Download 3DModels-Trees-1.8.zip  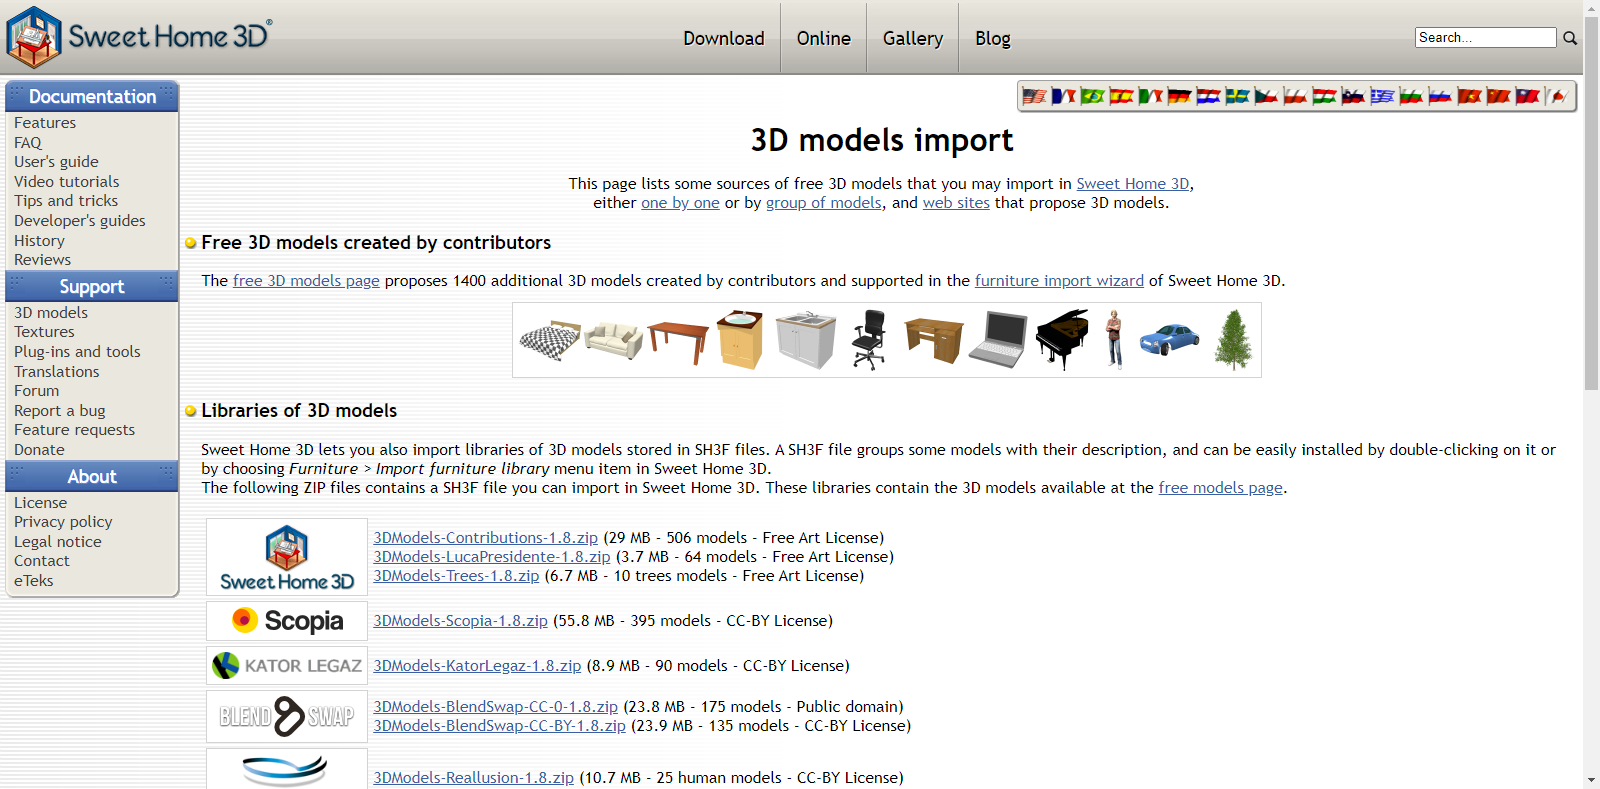tap(456, 576)
